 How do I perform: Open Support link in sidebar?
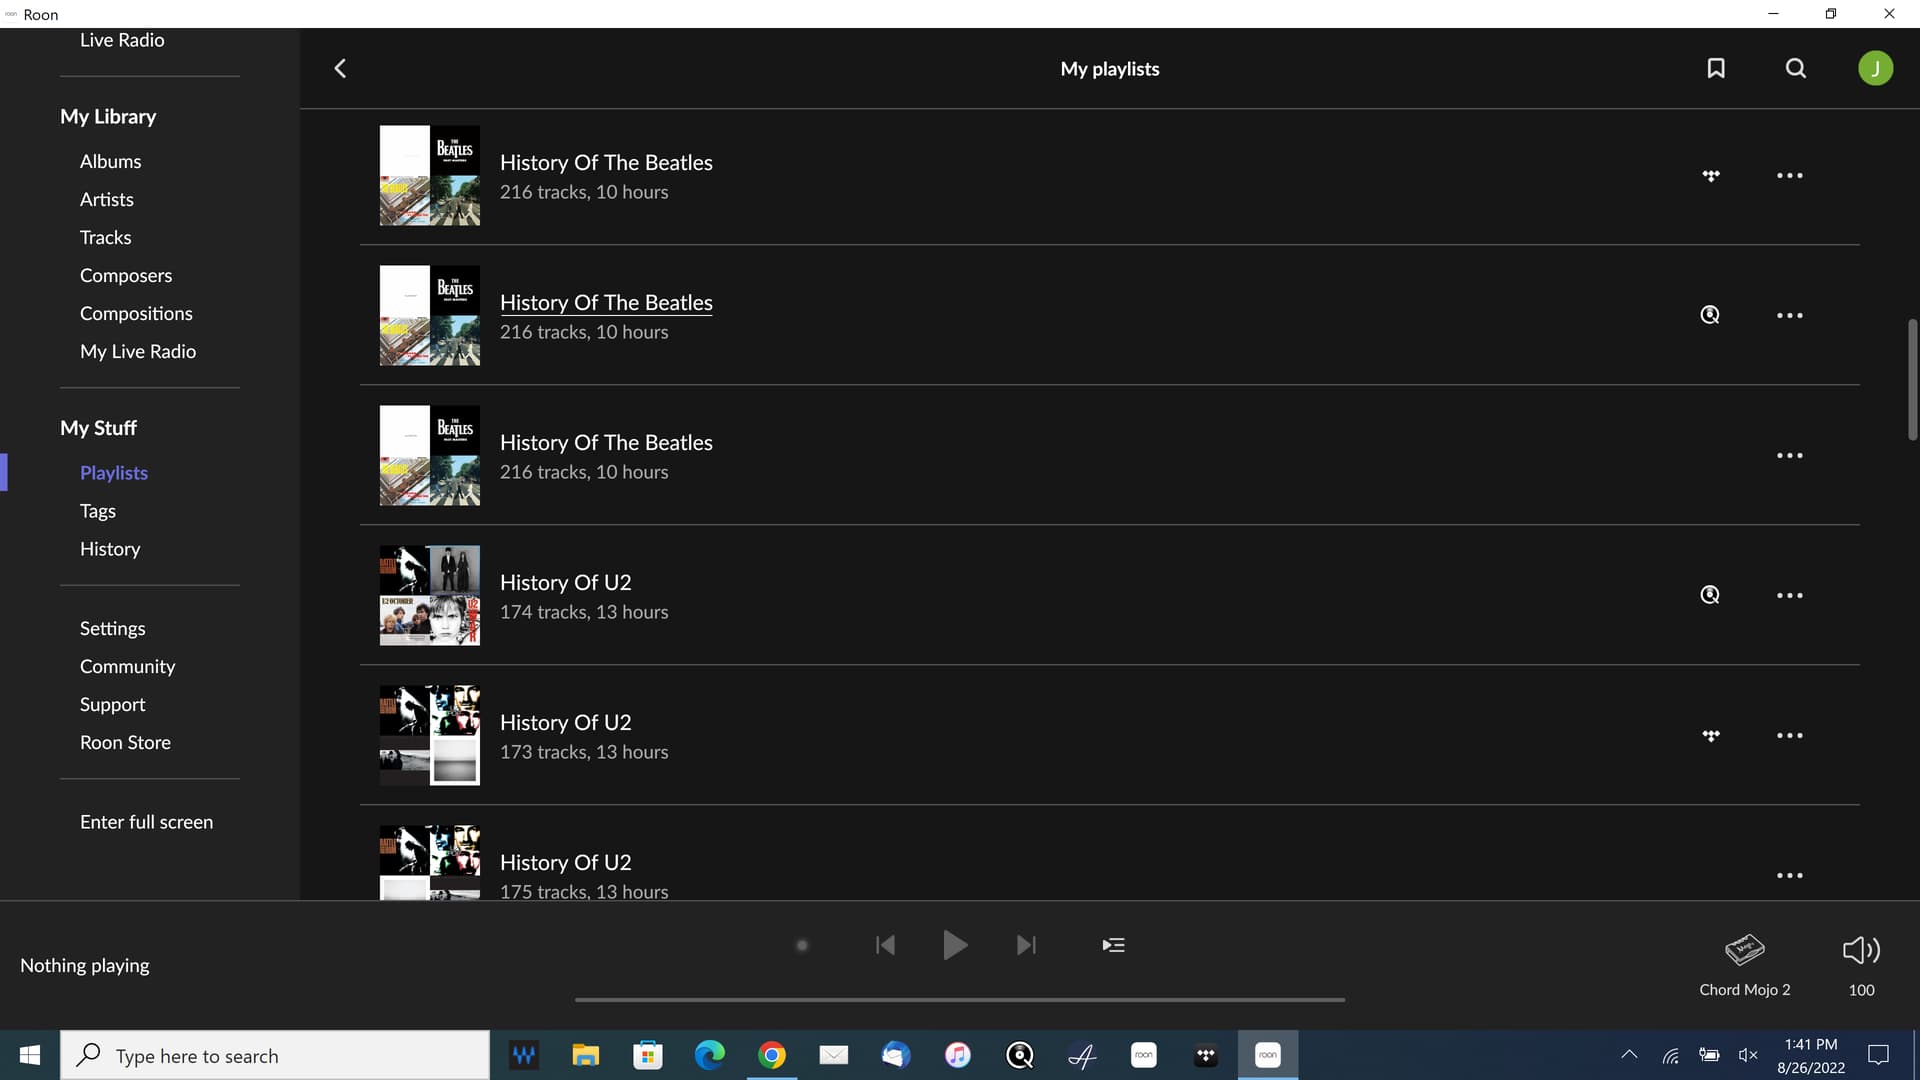click(112, 704)
